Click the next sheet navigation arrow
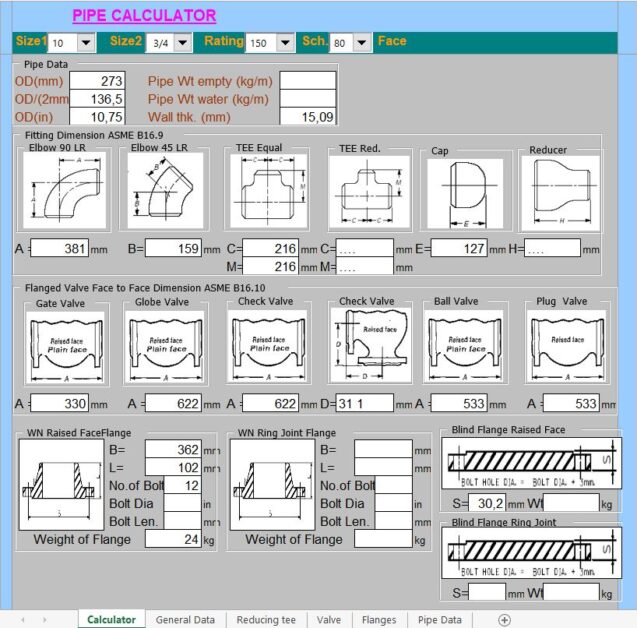 (x=44, y=620)
